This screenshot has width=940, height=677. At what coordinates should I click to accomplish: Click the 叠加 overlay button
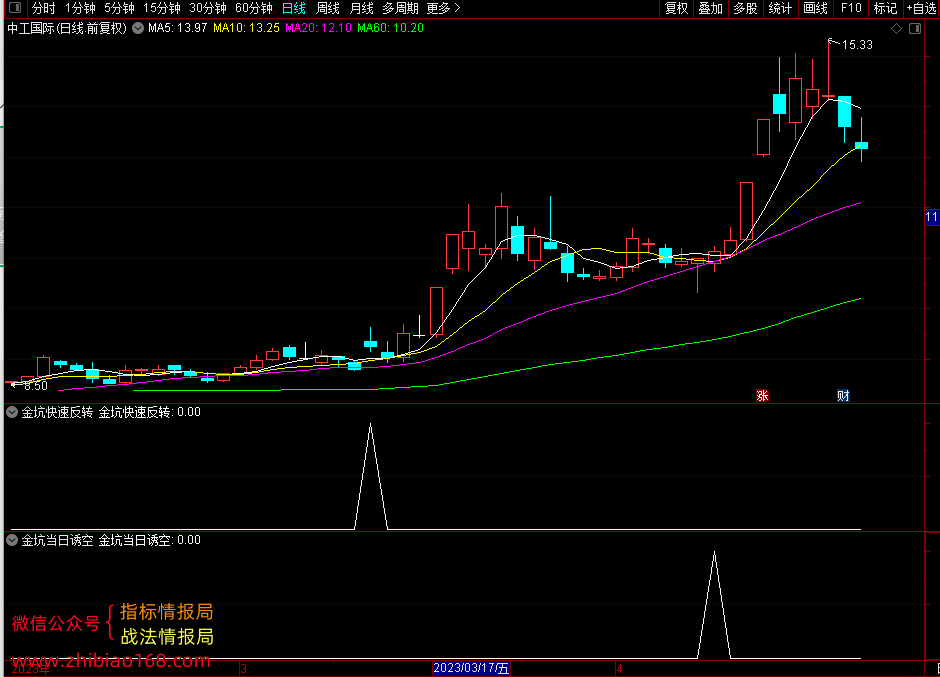point(711,8)
